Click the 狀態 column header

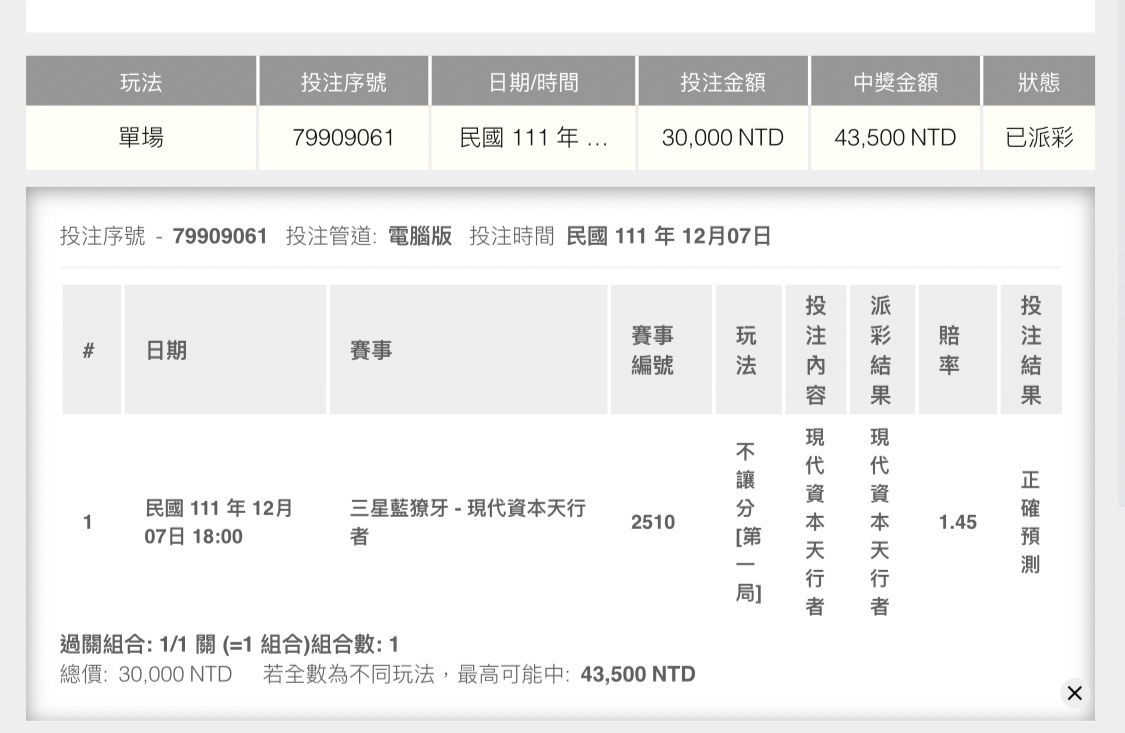1039,81
